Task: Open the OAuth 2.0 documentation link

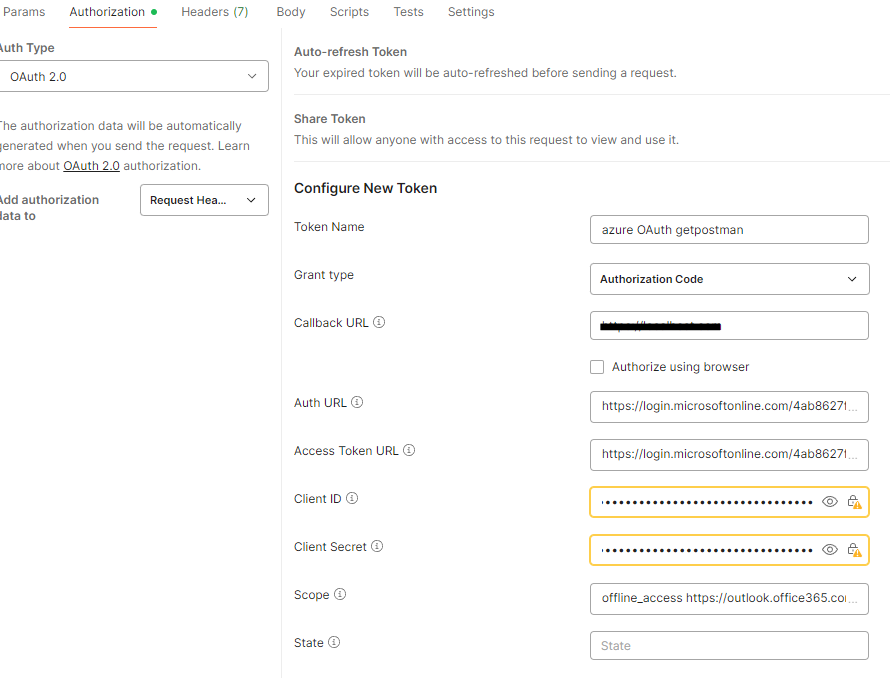Action: [x=91, y=165]
